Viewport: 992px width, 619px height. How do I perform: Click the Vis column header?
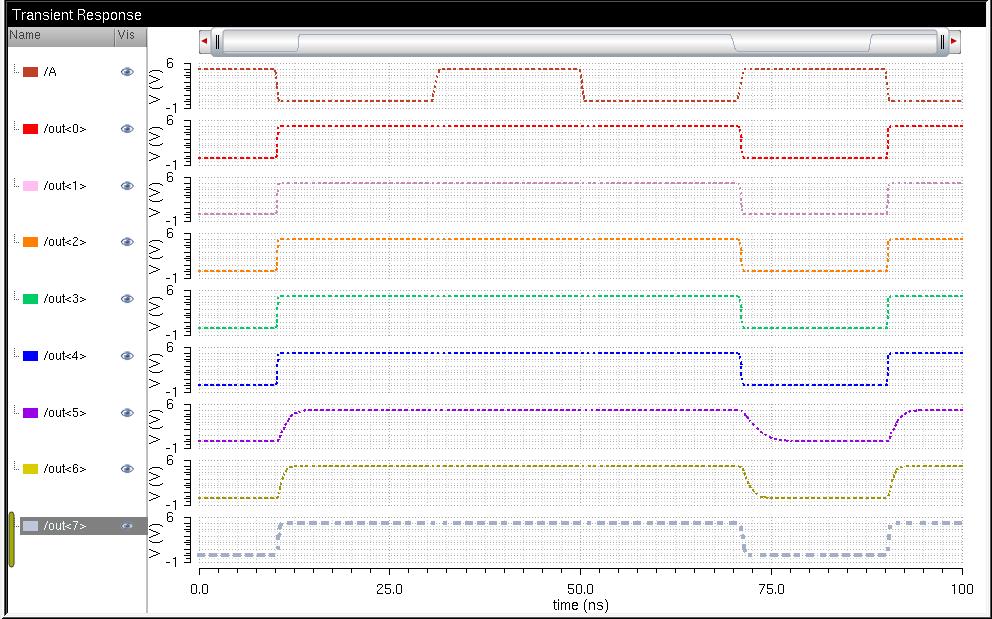pos(131,36)
